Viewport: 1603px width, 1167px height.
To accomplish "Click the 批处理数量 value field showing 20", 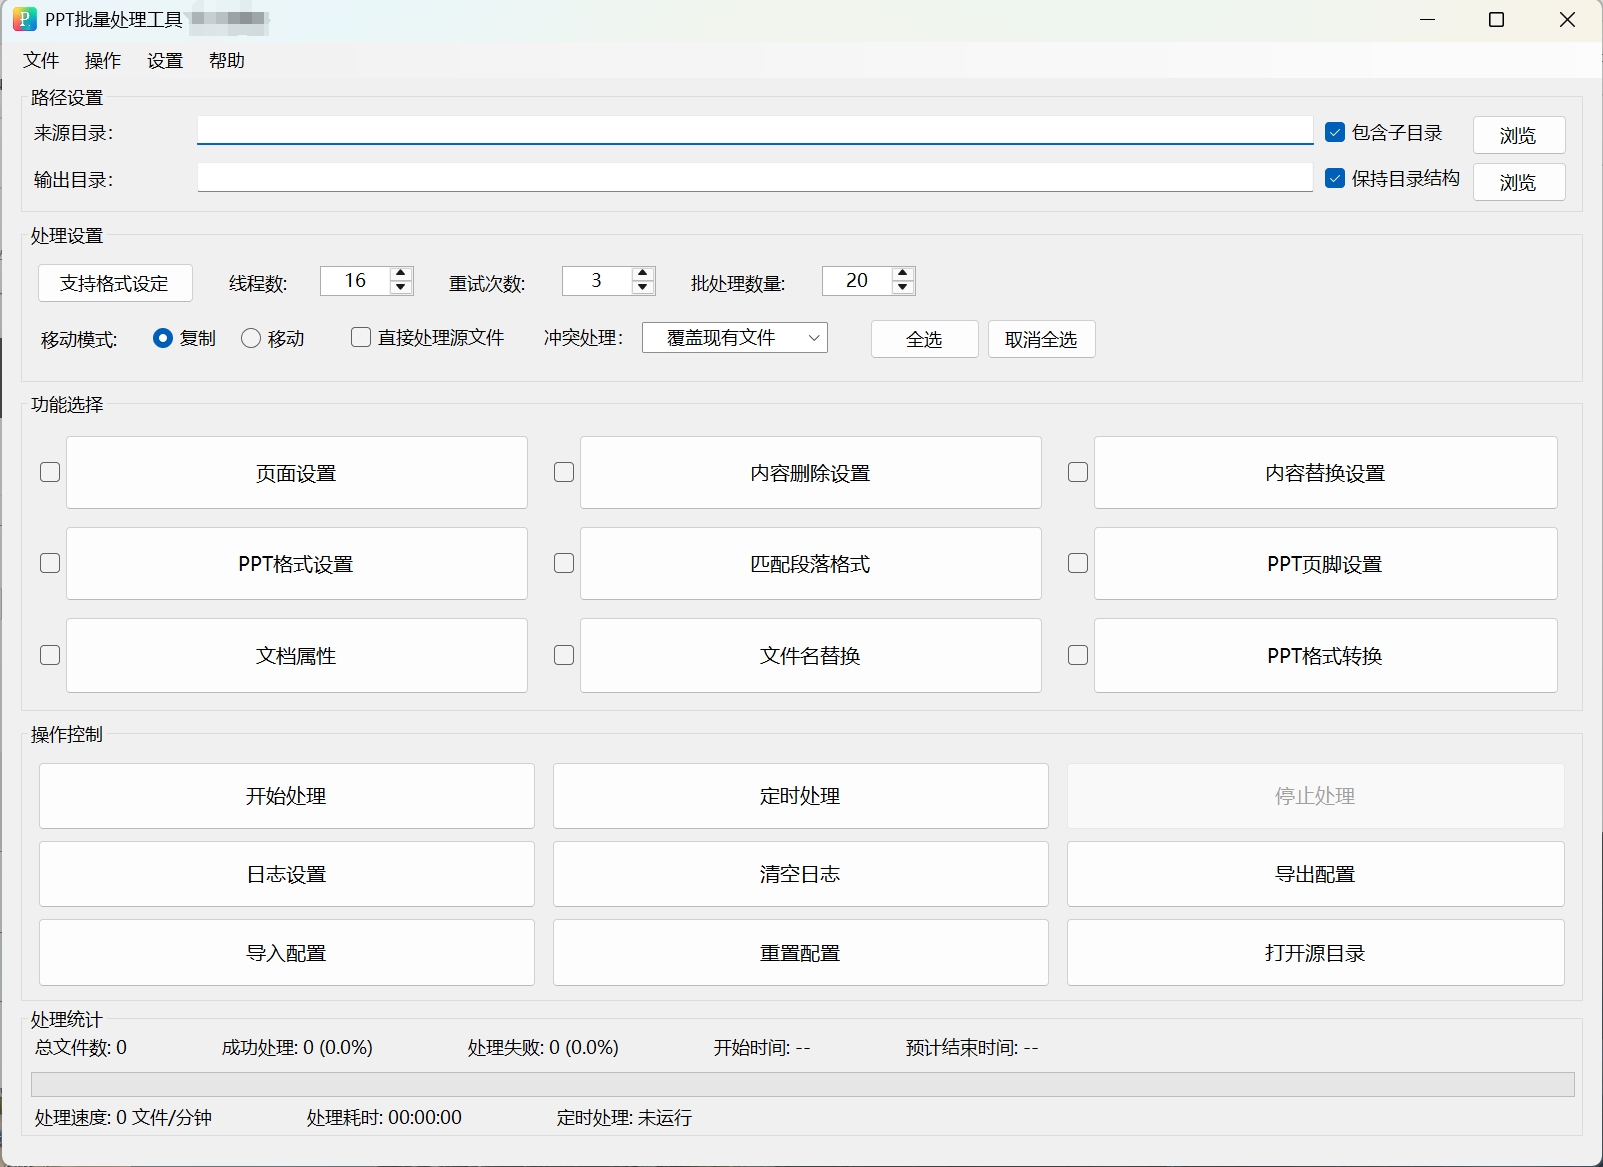I will click(x=856, y=281).
